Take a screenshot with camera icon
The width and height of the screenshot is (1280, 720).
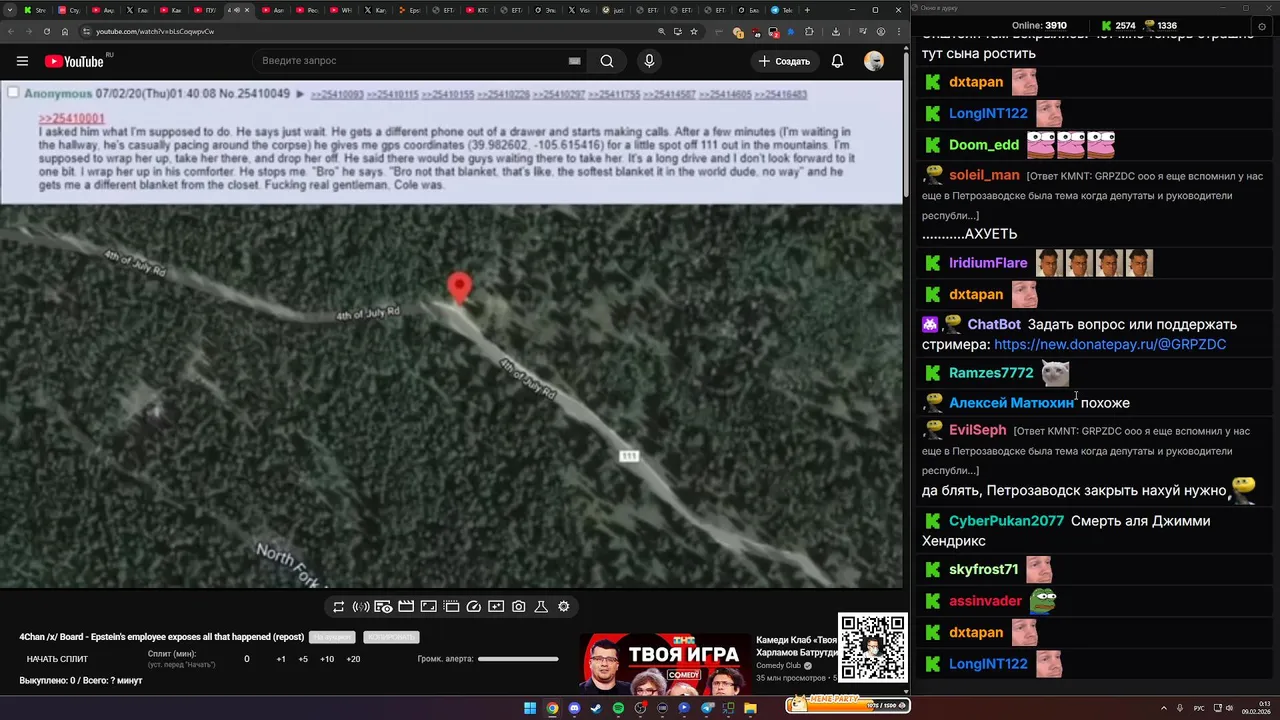click(518, 607)
